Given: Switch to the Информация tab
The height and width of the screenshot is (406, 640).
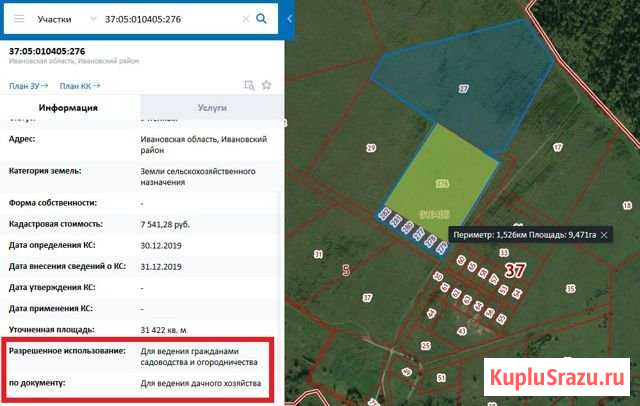Looking at the screenshot, I should tap(68, 108).
